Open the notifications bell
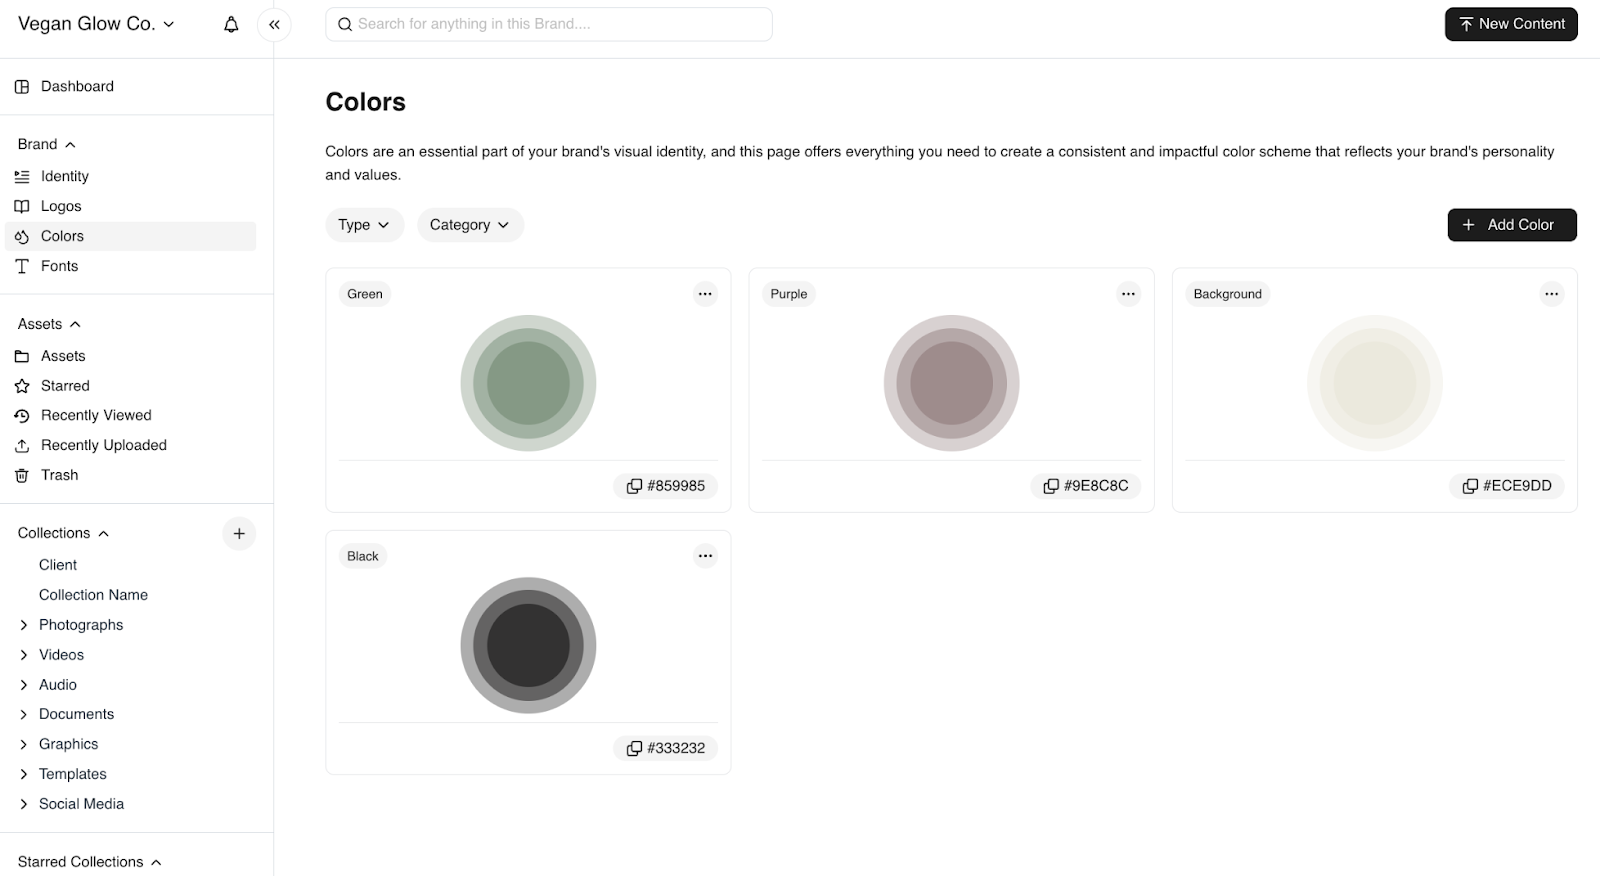 pos(231,24)
